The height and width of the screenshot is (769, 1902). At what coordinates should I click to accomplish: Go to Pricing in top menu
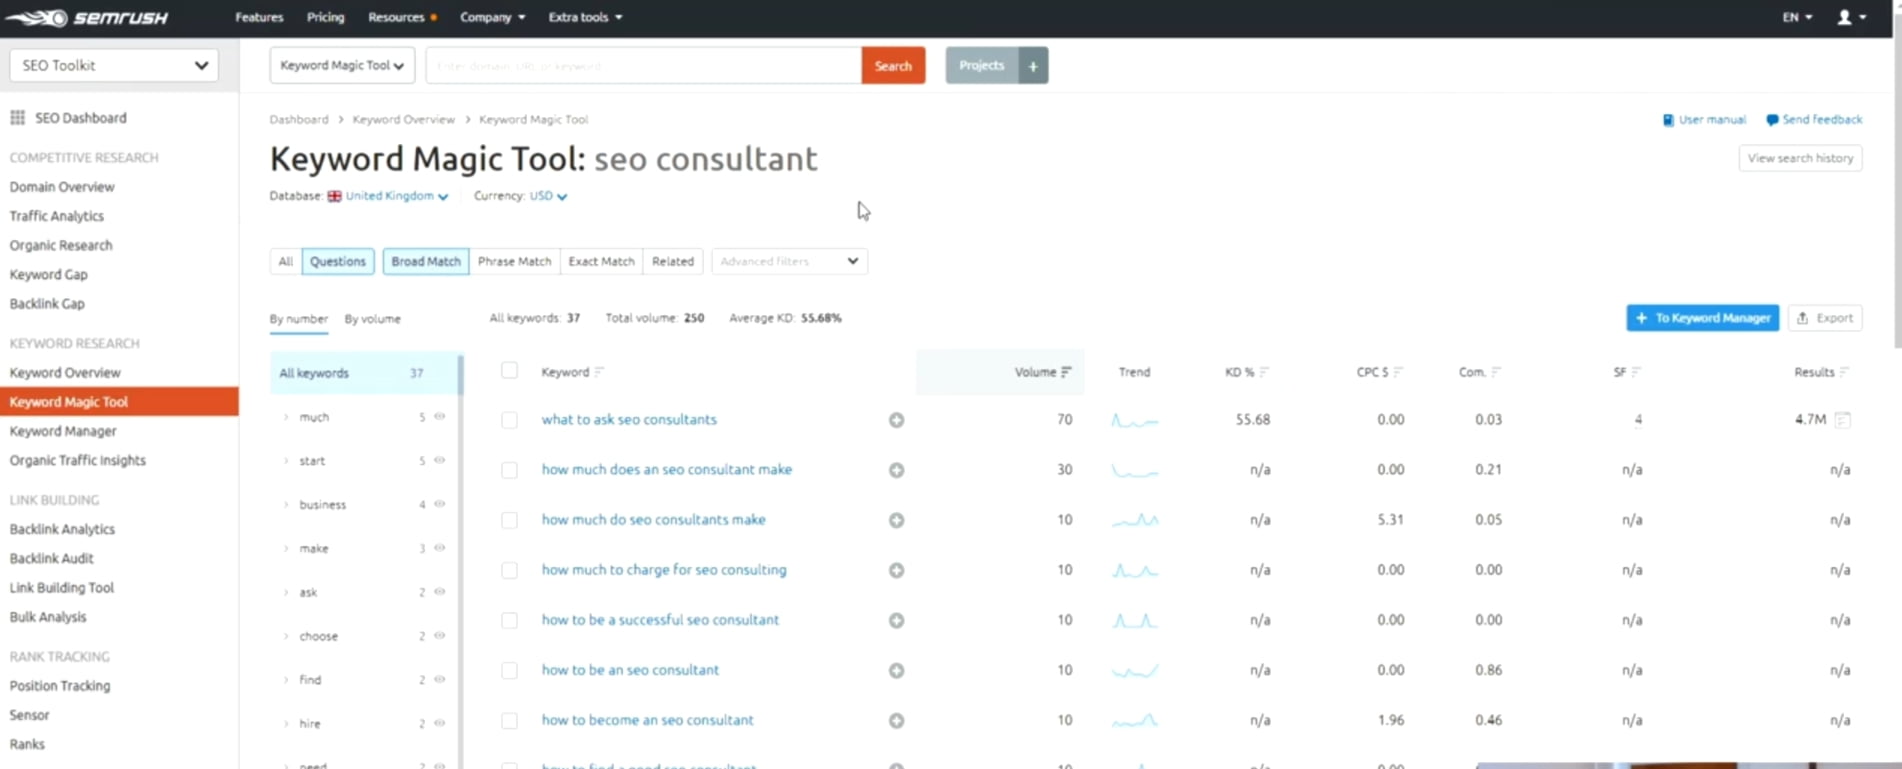click(325, 17)
